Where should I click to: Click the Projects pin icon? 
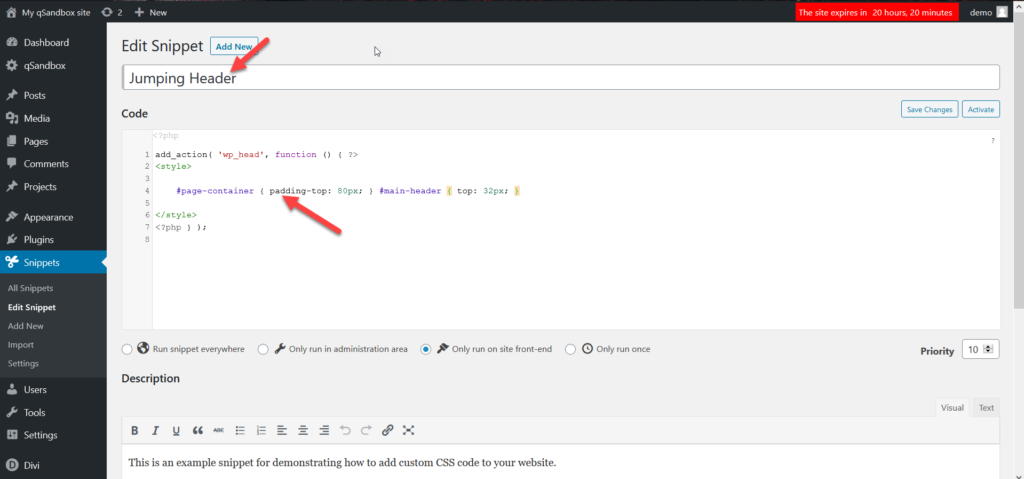click(12, 186)
